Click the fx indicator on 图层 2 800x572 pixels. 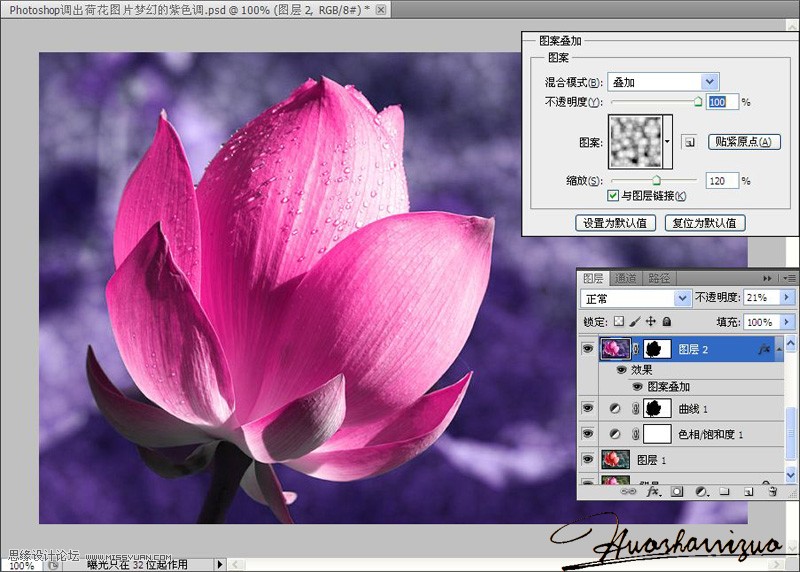[764, 349]
